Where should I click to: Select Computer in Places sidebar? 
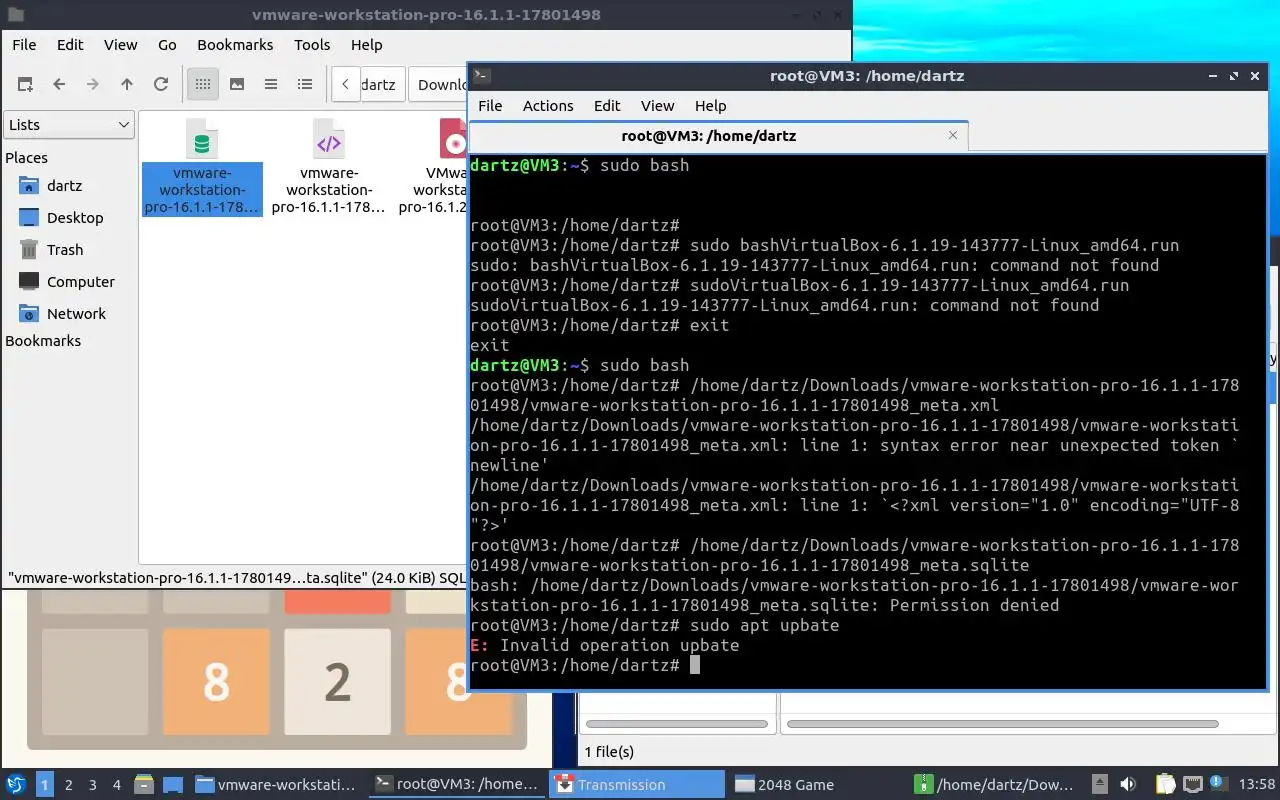tap(80, 282)
